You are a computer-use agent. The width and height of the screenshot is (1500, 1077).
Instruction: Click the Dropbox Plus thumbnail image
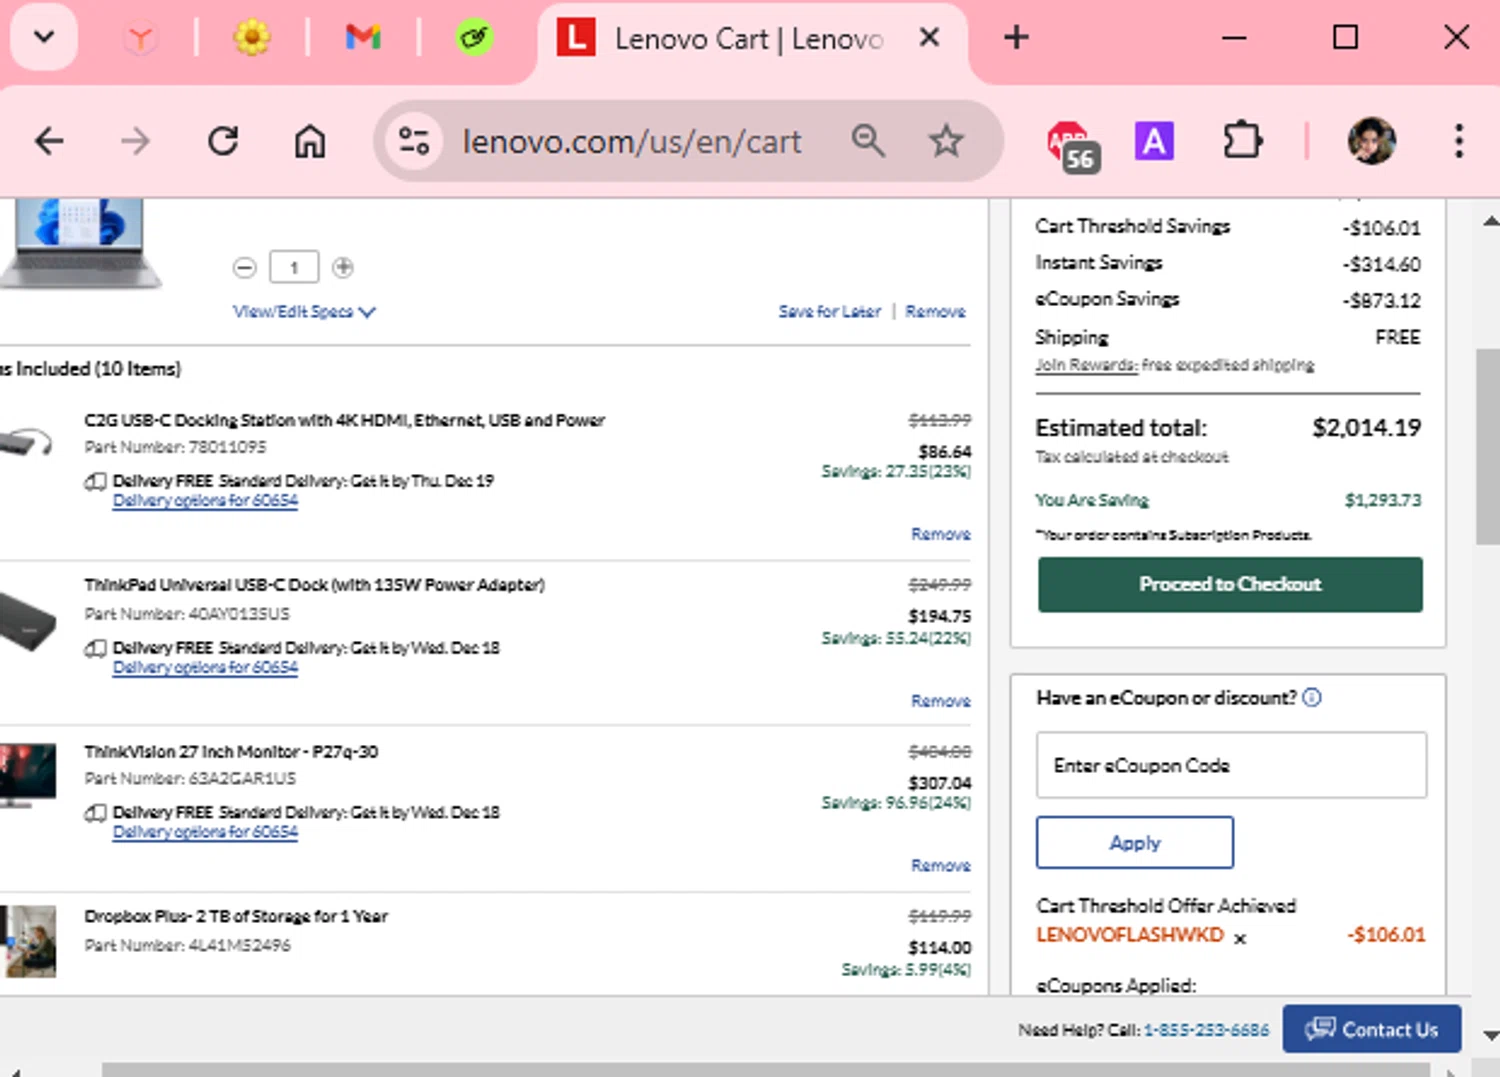28,941
